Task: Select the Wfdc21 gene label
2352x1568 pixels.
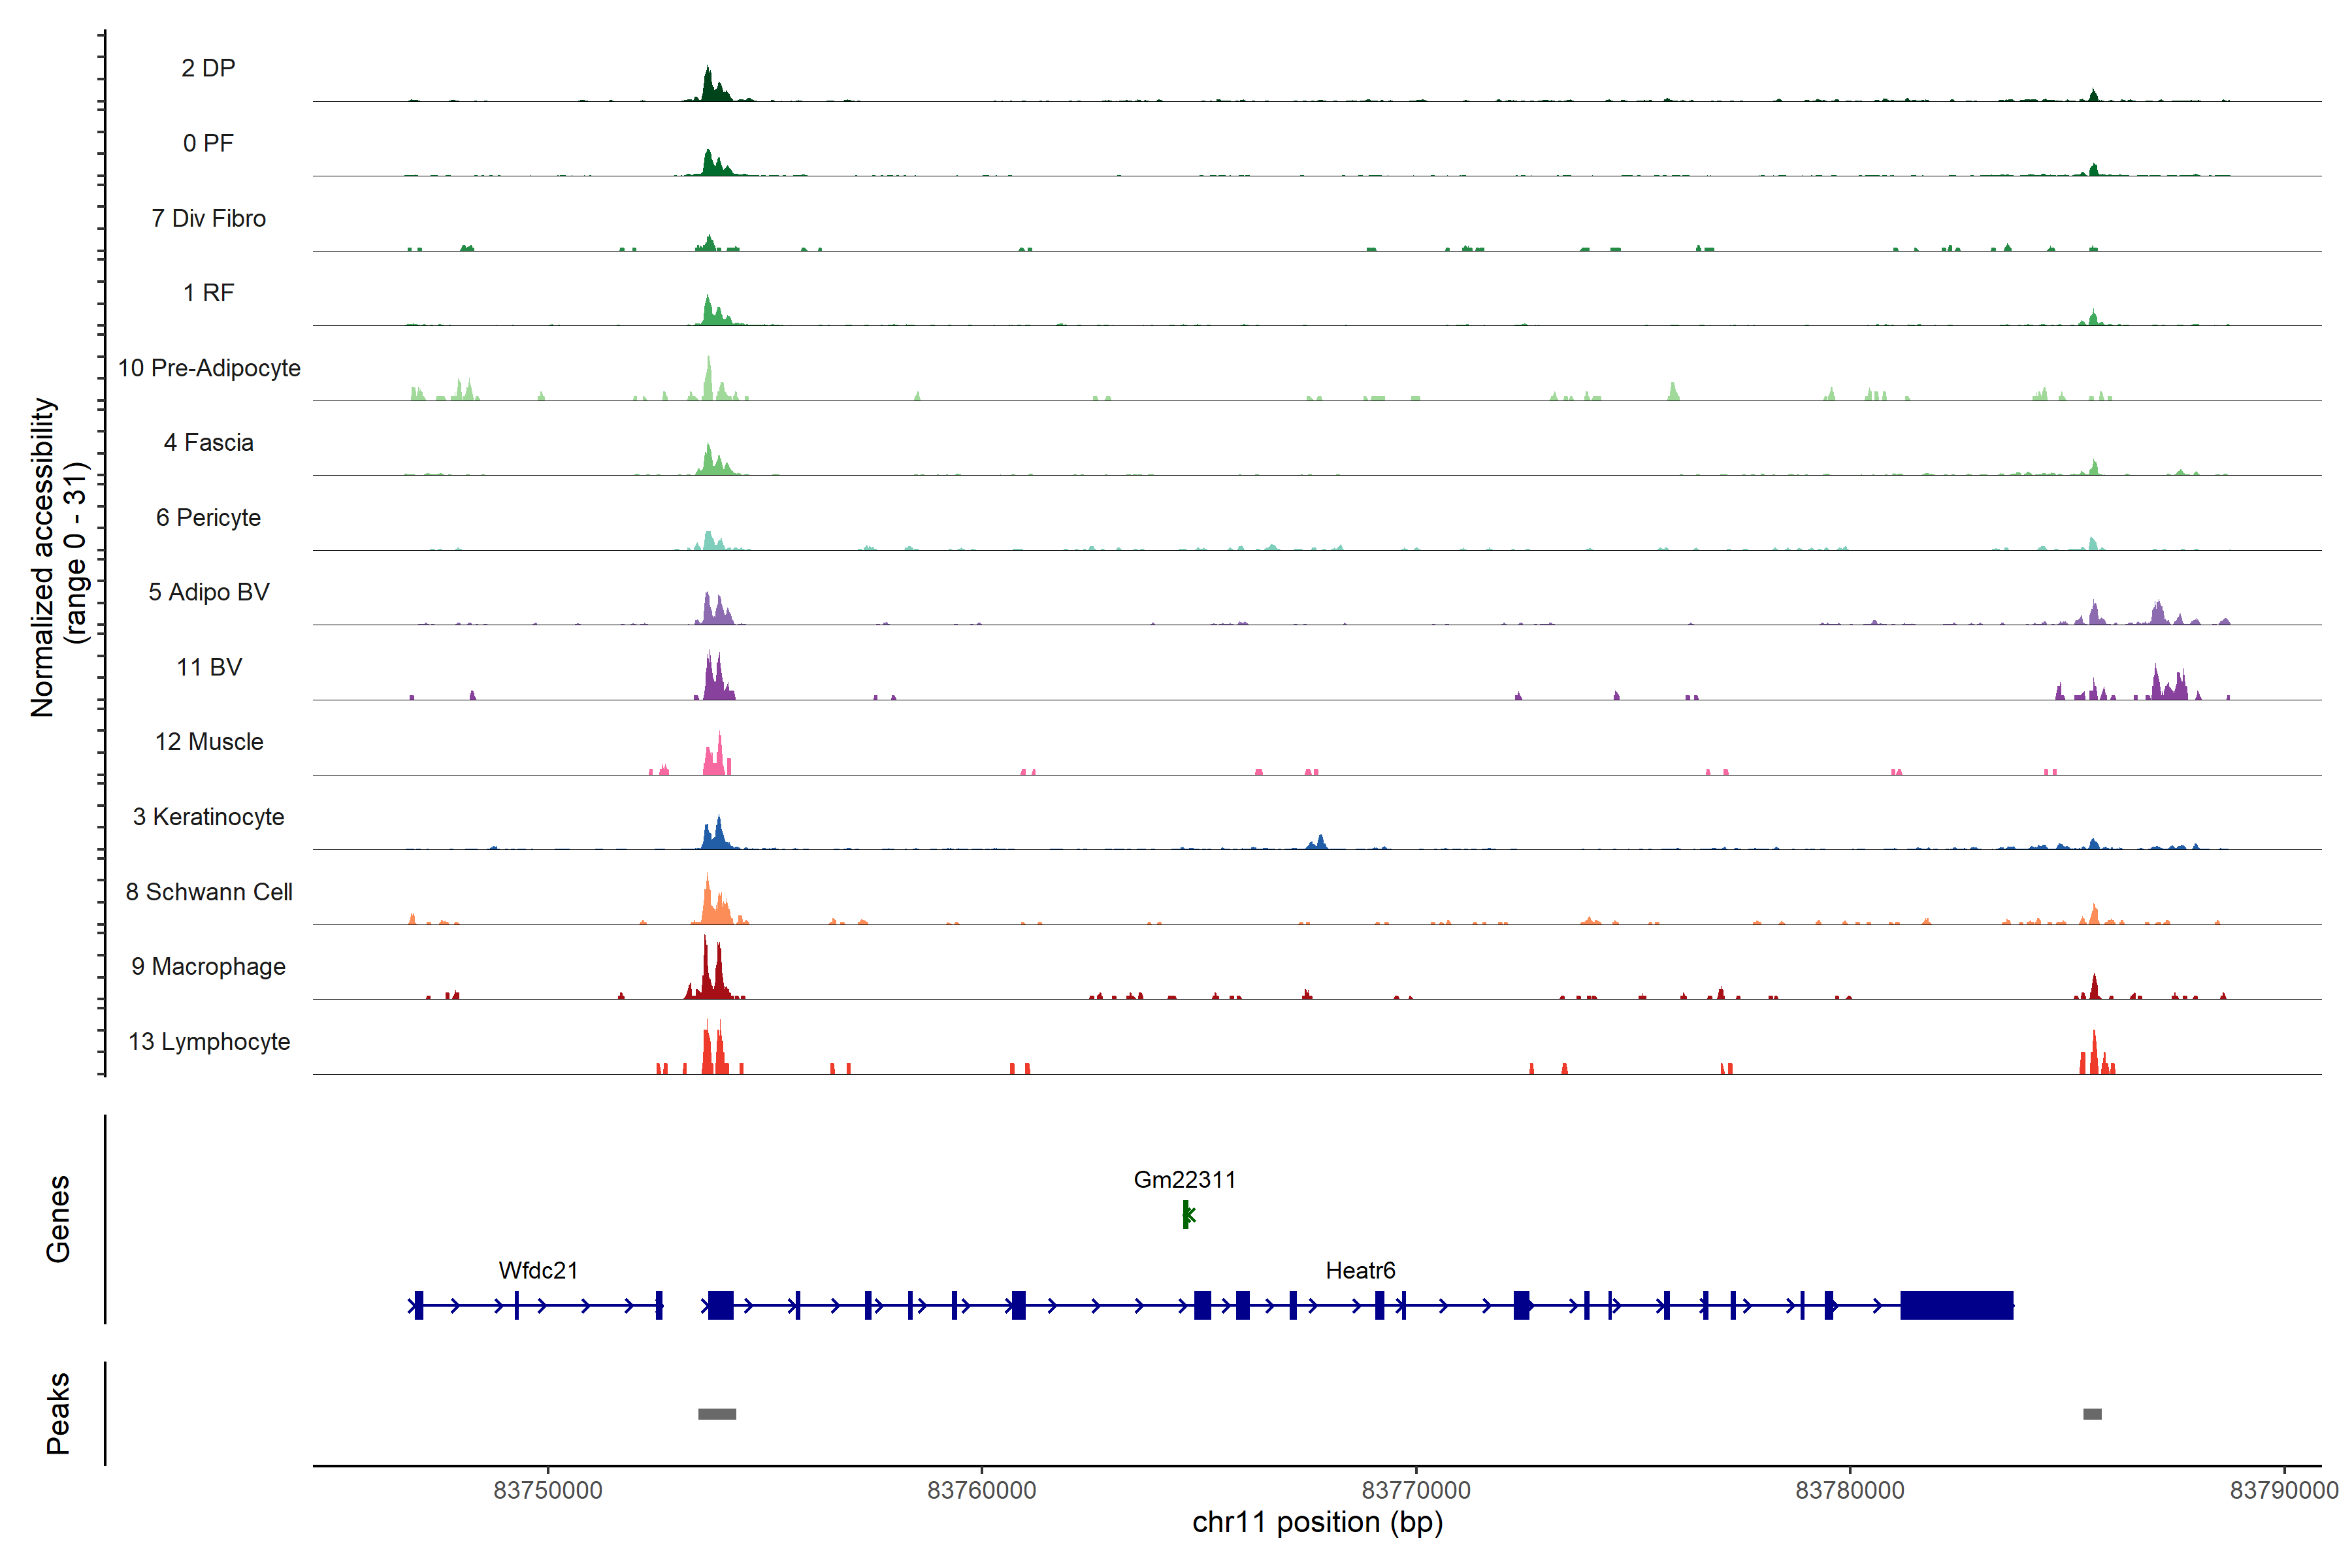Action: (538, 1270)
